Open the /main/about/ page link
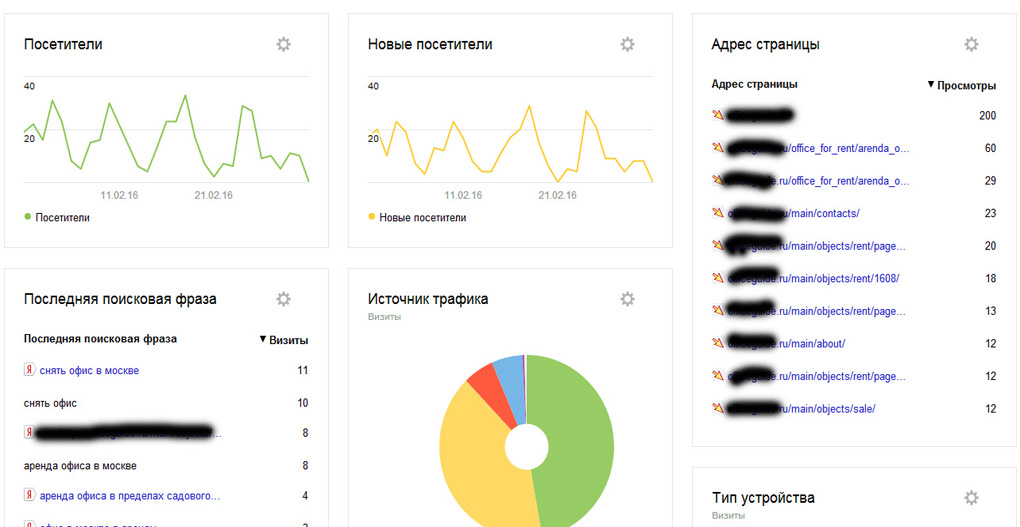This screenshot has height=527, width=1020. [x=786, y=344]
